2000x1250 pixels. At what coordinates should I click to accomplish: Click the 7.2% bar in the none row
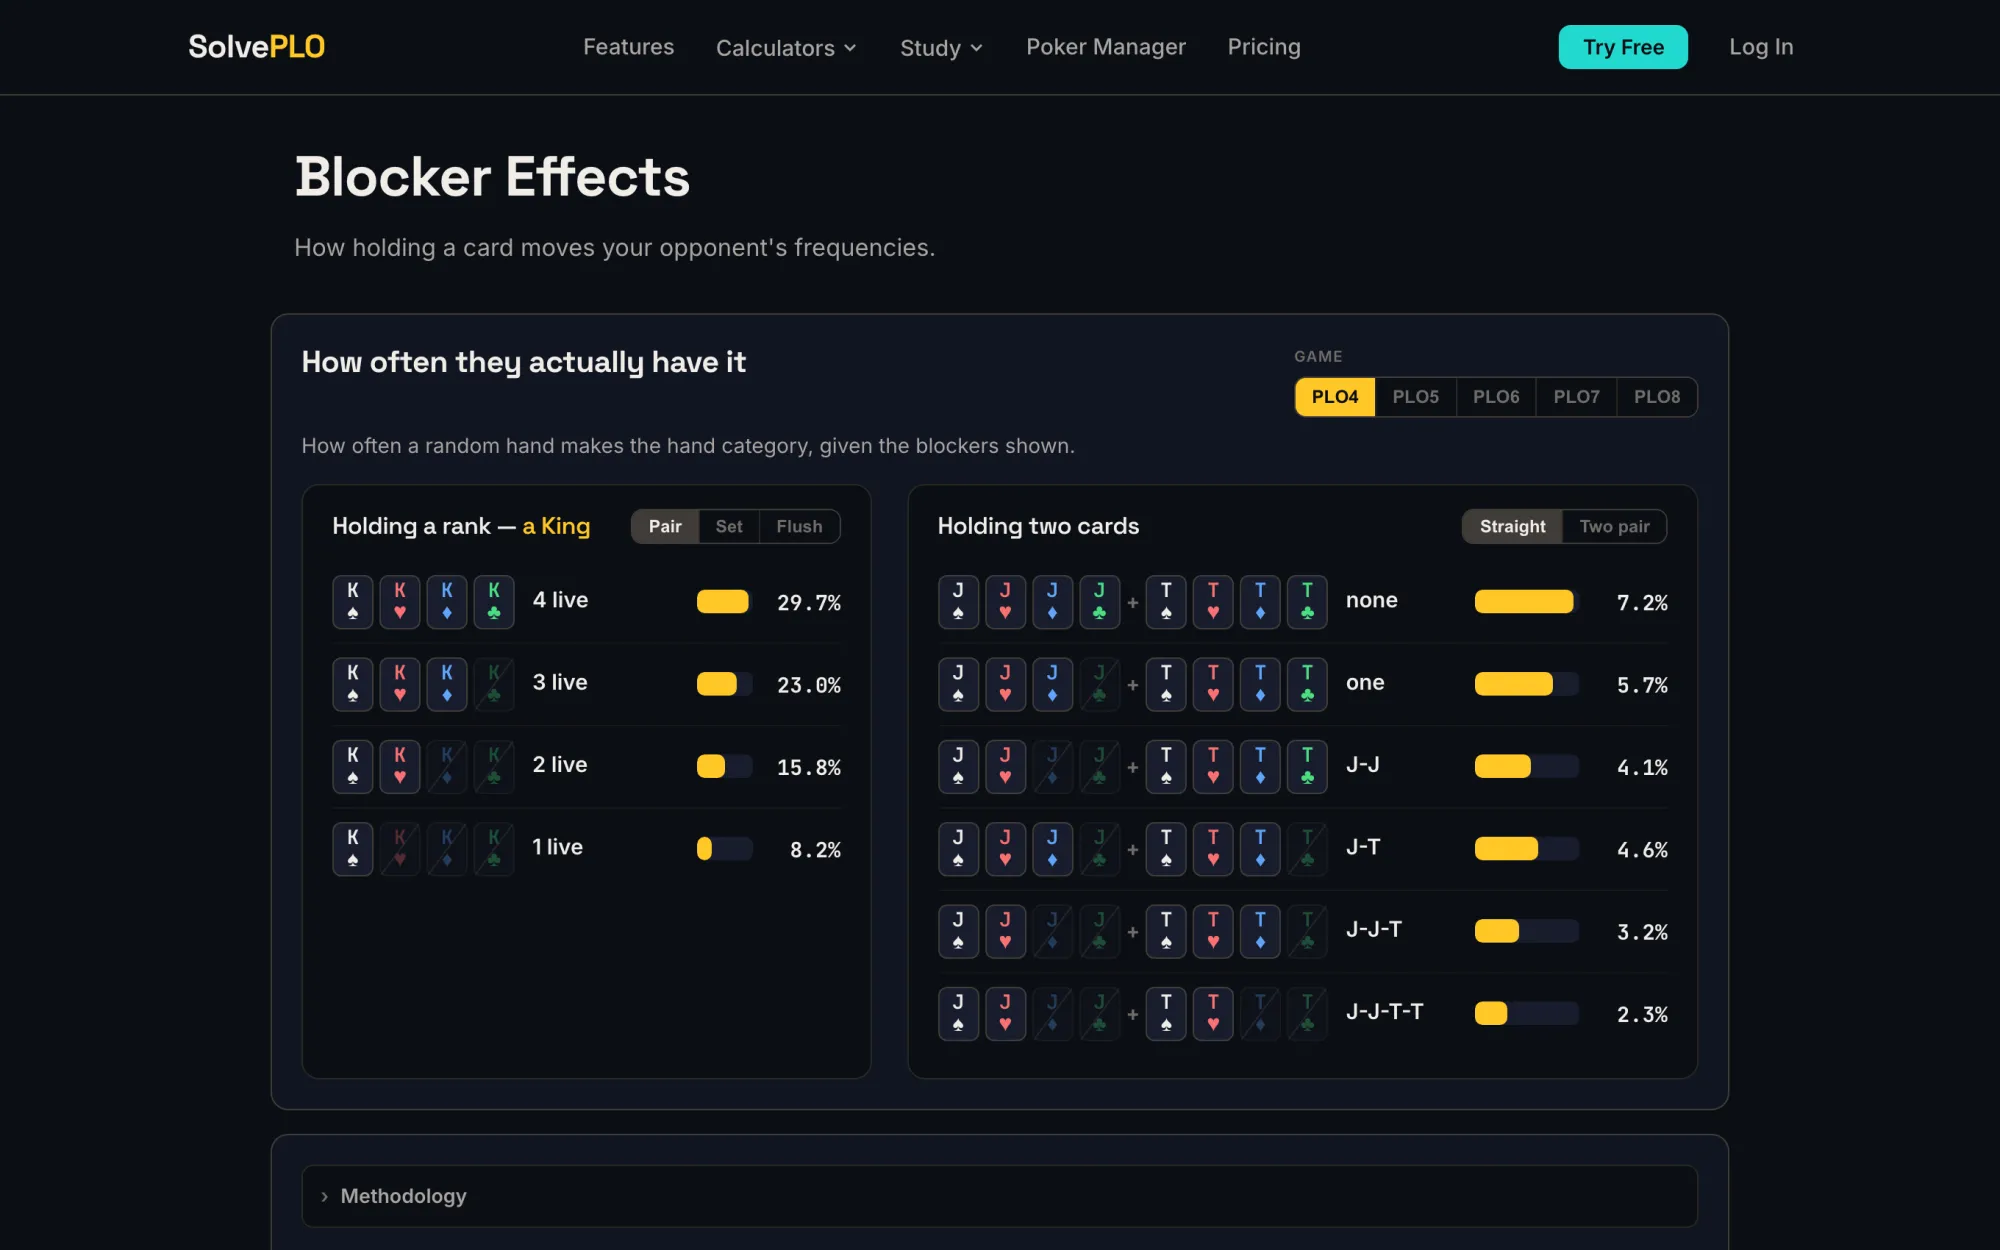pos(1526,601)
